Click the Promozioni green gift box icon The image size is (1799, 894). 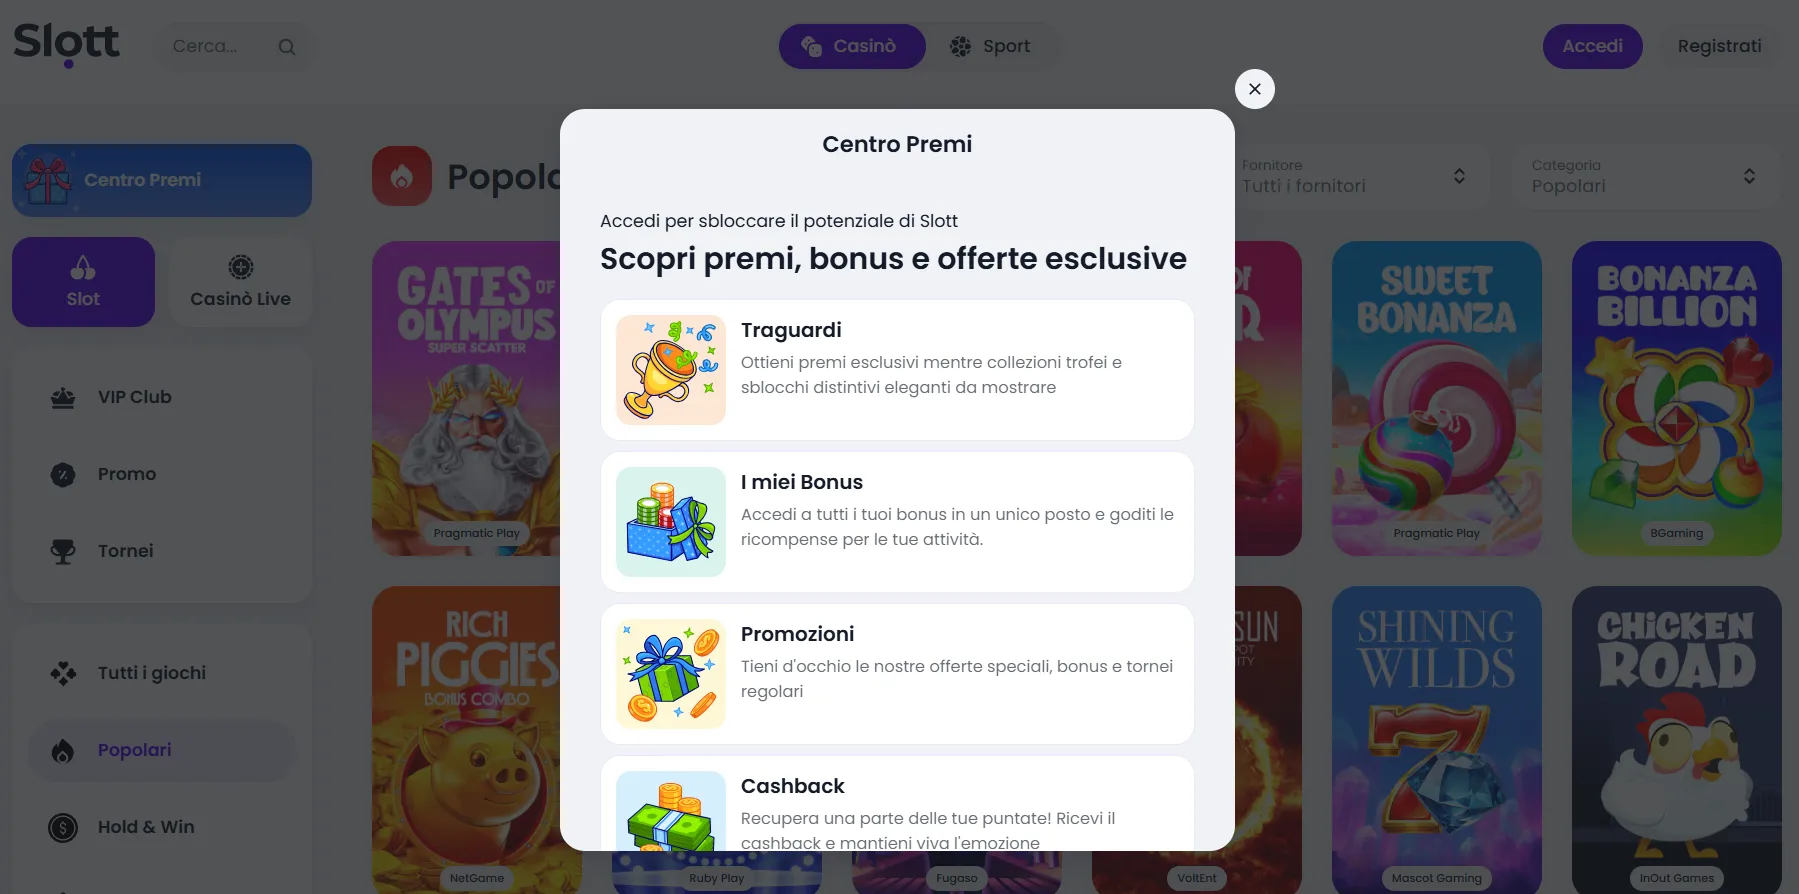[x=671, y=674]
